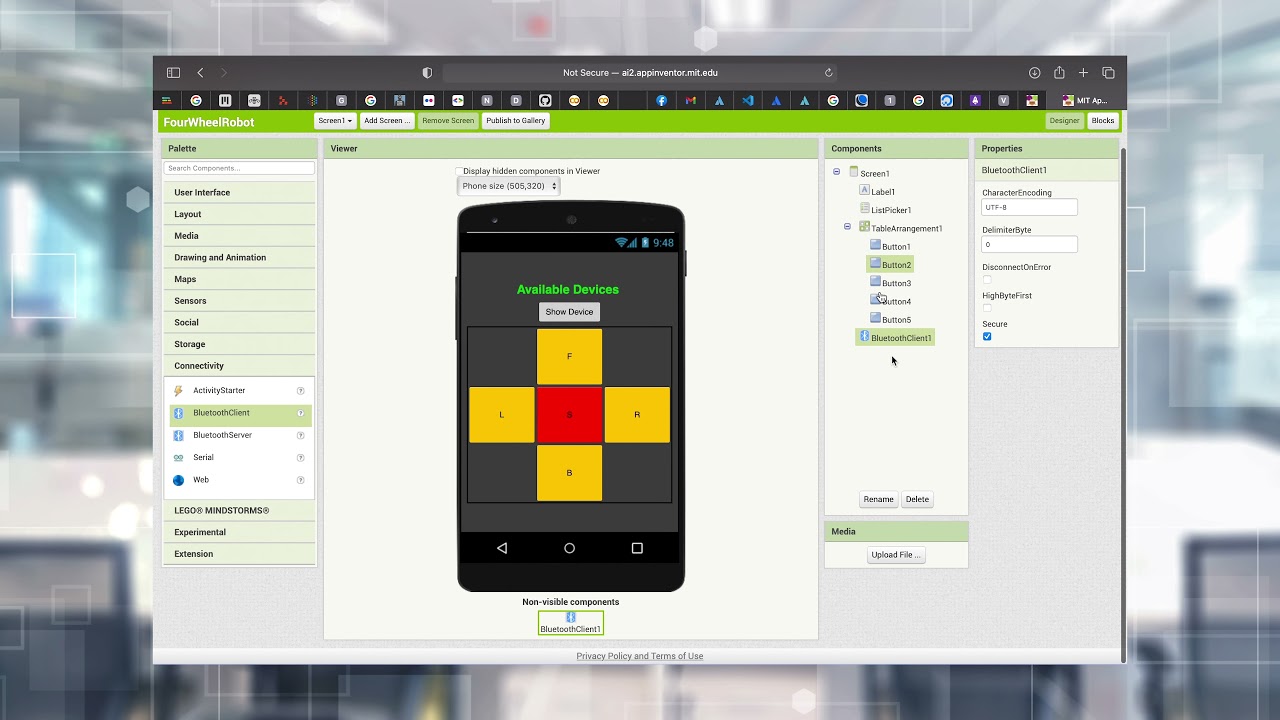Select Button3 in component tree
The width and height of the screenshot is (1280, 720).
coord(890,283)
